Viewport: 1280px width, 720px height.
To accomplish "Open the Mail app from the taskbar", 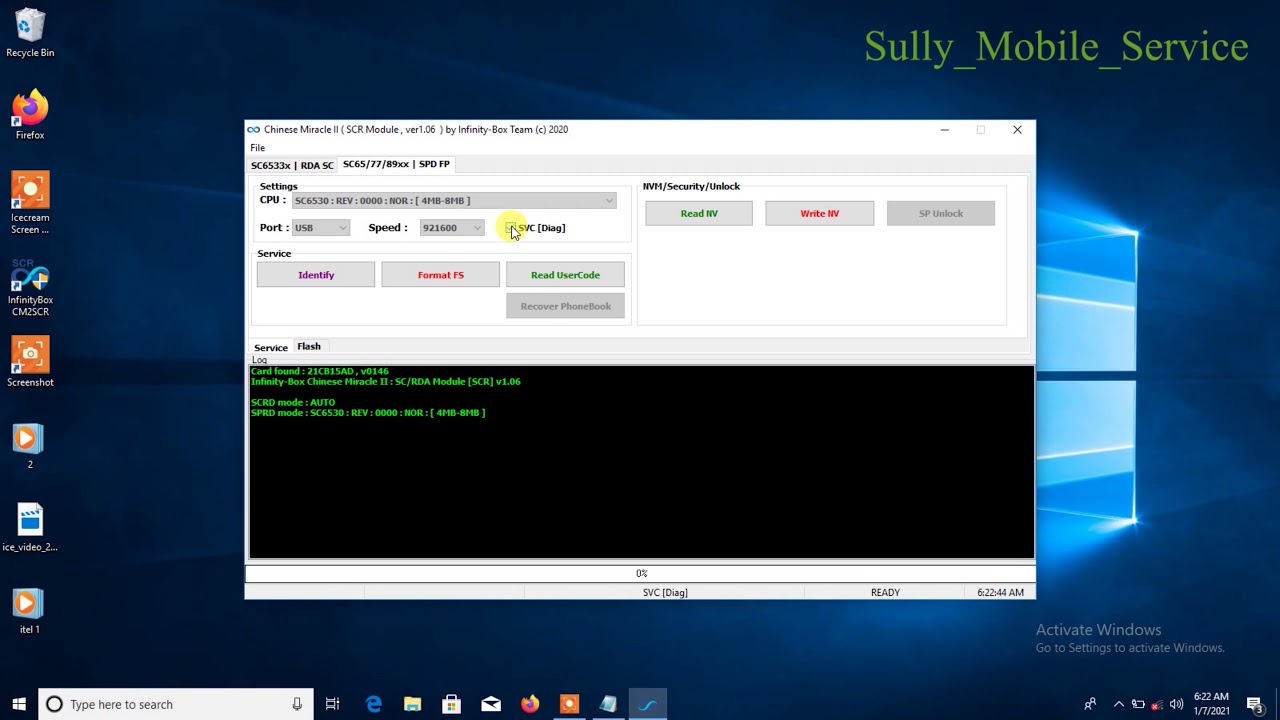I will 490,704.
